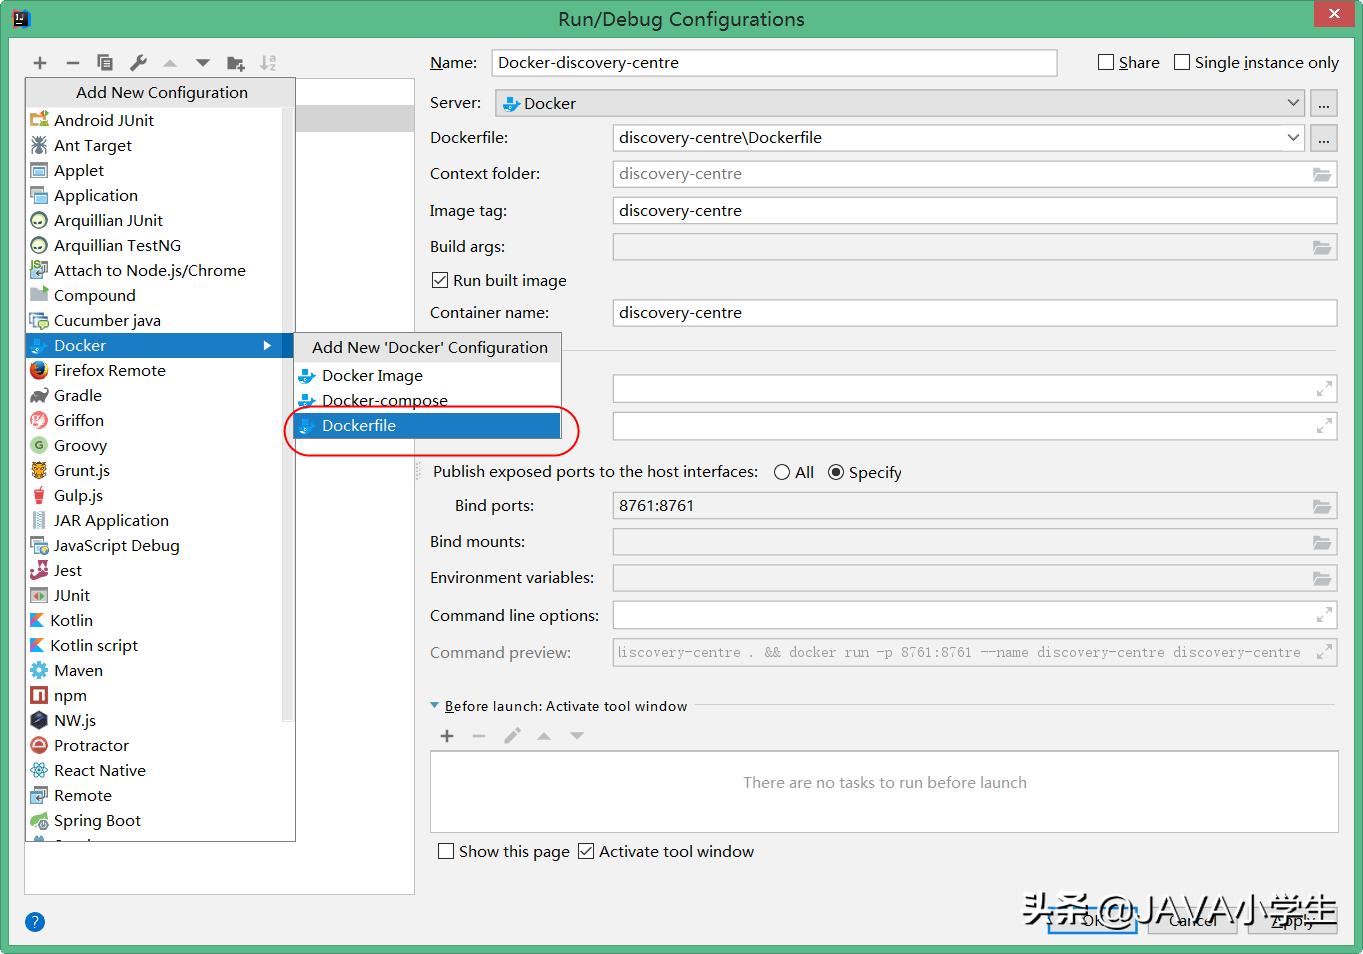1363x954 pixels.
Task: Enable the Show this page checkbox
Action: (446, 851)
